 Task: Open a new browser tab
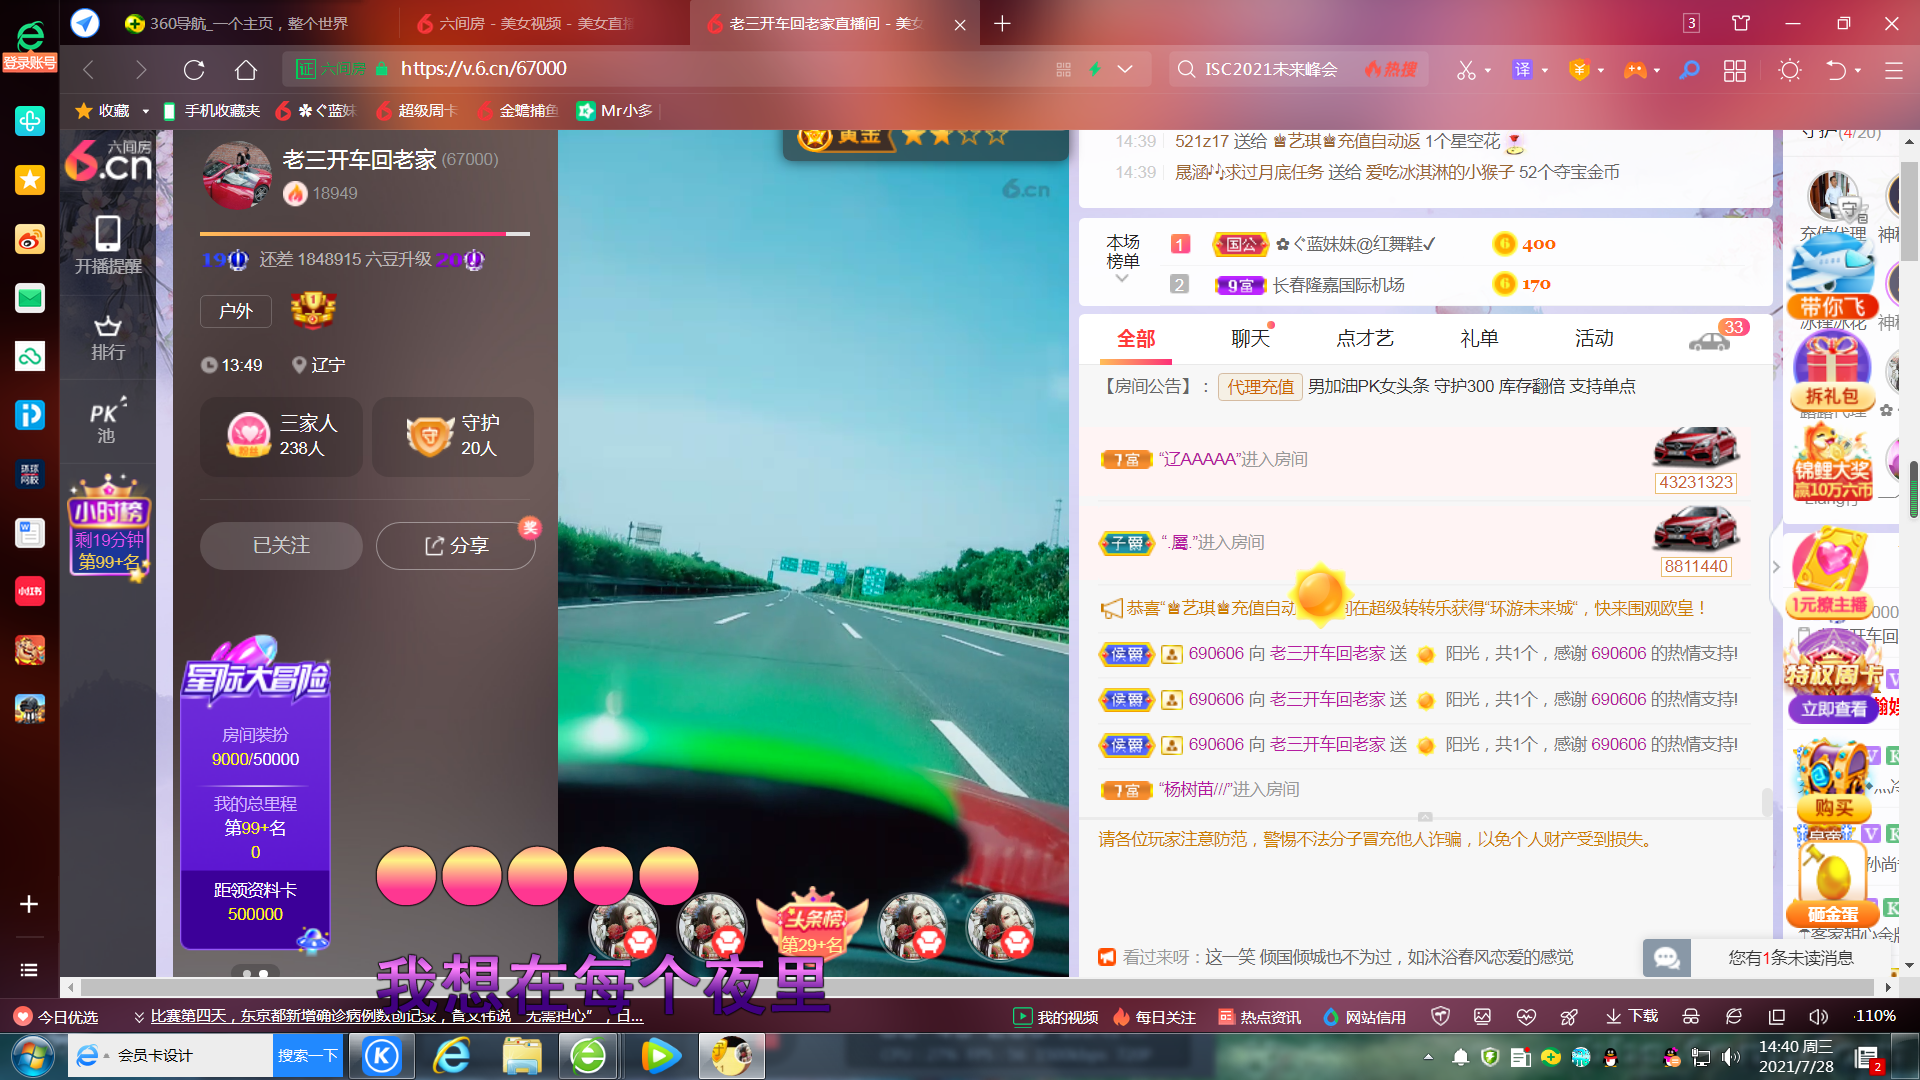pyautogui.click(x=1002, y=23)
